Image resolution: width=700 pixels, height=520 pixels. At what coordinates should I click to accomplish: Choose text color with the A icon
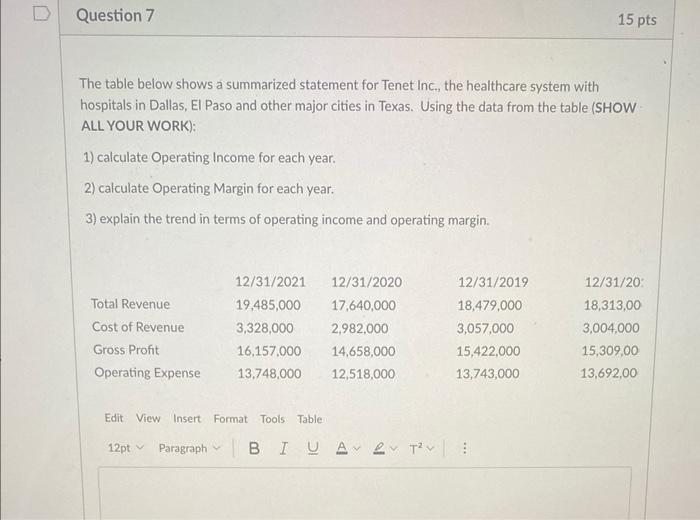(342, 447)
